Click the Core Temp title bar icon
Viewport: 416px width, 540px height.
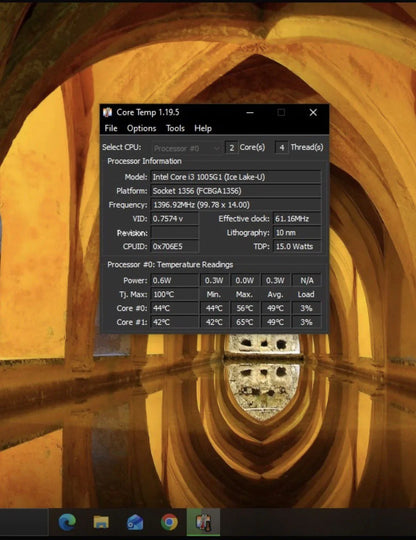108,112
